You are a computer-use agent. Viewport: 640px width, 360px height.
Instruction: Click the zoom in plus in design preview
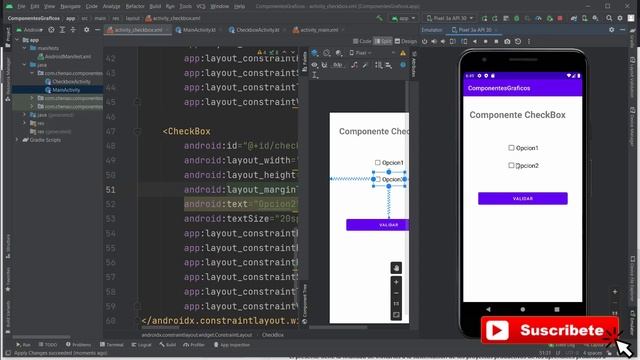[396, 282]
